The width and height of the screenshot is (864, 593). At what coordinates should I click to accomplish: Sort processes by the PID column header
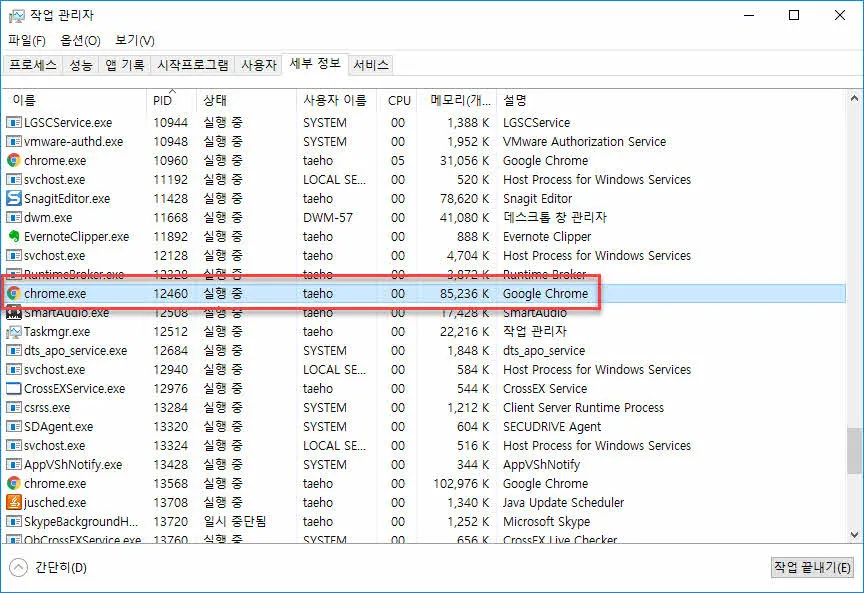pyautogui.click(x=163, y=100)
